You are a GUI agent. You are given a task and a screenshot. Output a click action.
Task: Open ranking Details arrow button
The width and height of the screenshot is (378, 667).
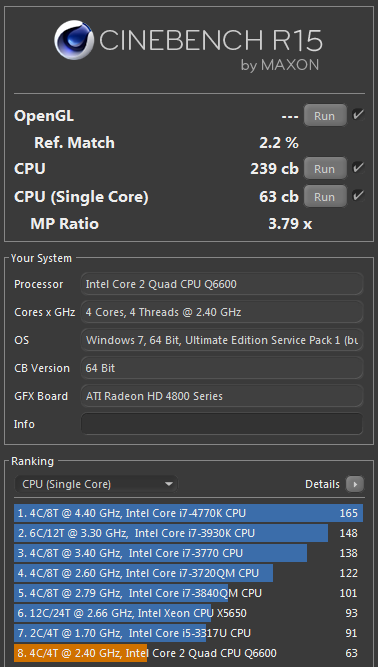(355, 484)
